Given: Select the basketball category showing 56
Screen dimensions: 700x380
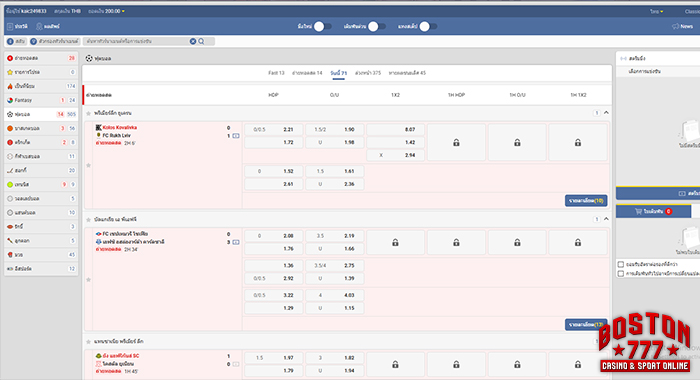Looking at the screenshot, I should 41,128.
